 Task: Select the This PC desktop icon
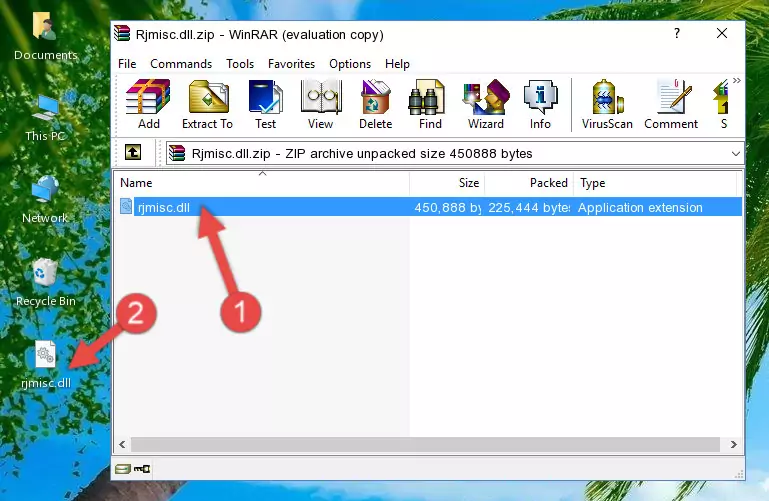(x=45, y=118)
